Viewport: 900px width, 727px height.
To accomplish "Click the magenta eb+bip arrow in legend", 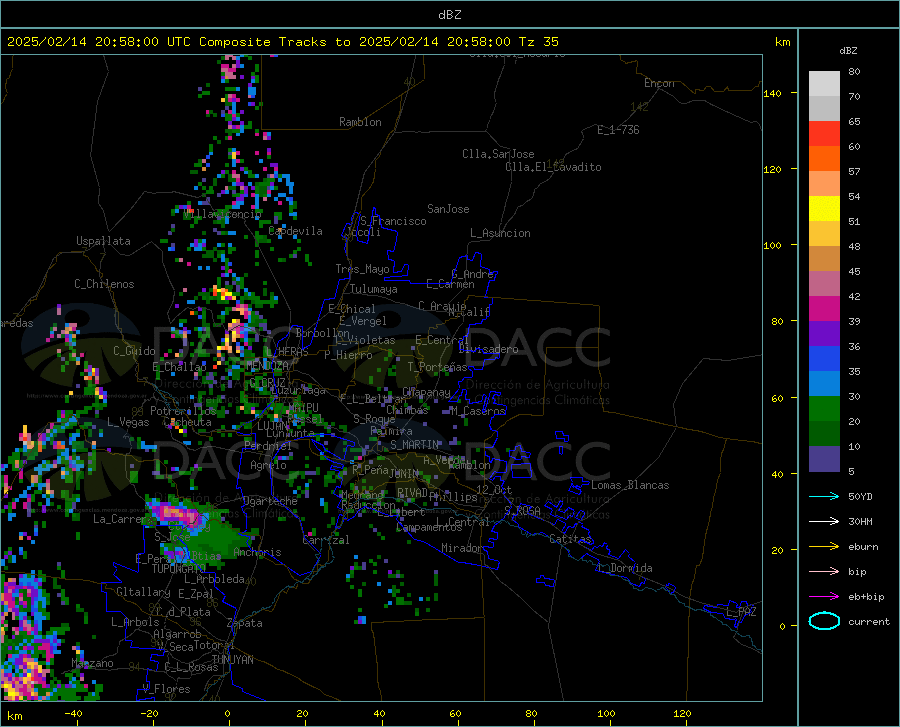I will (824, 597).
